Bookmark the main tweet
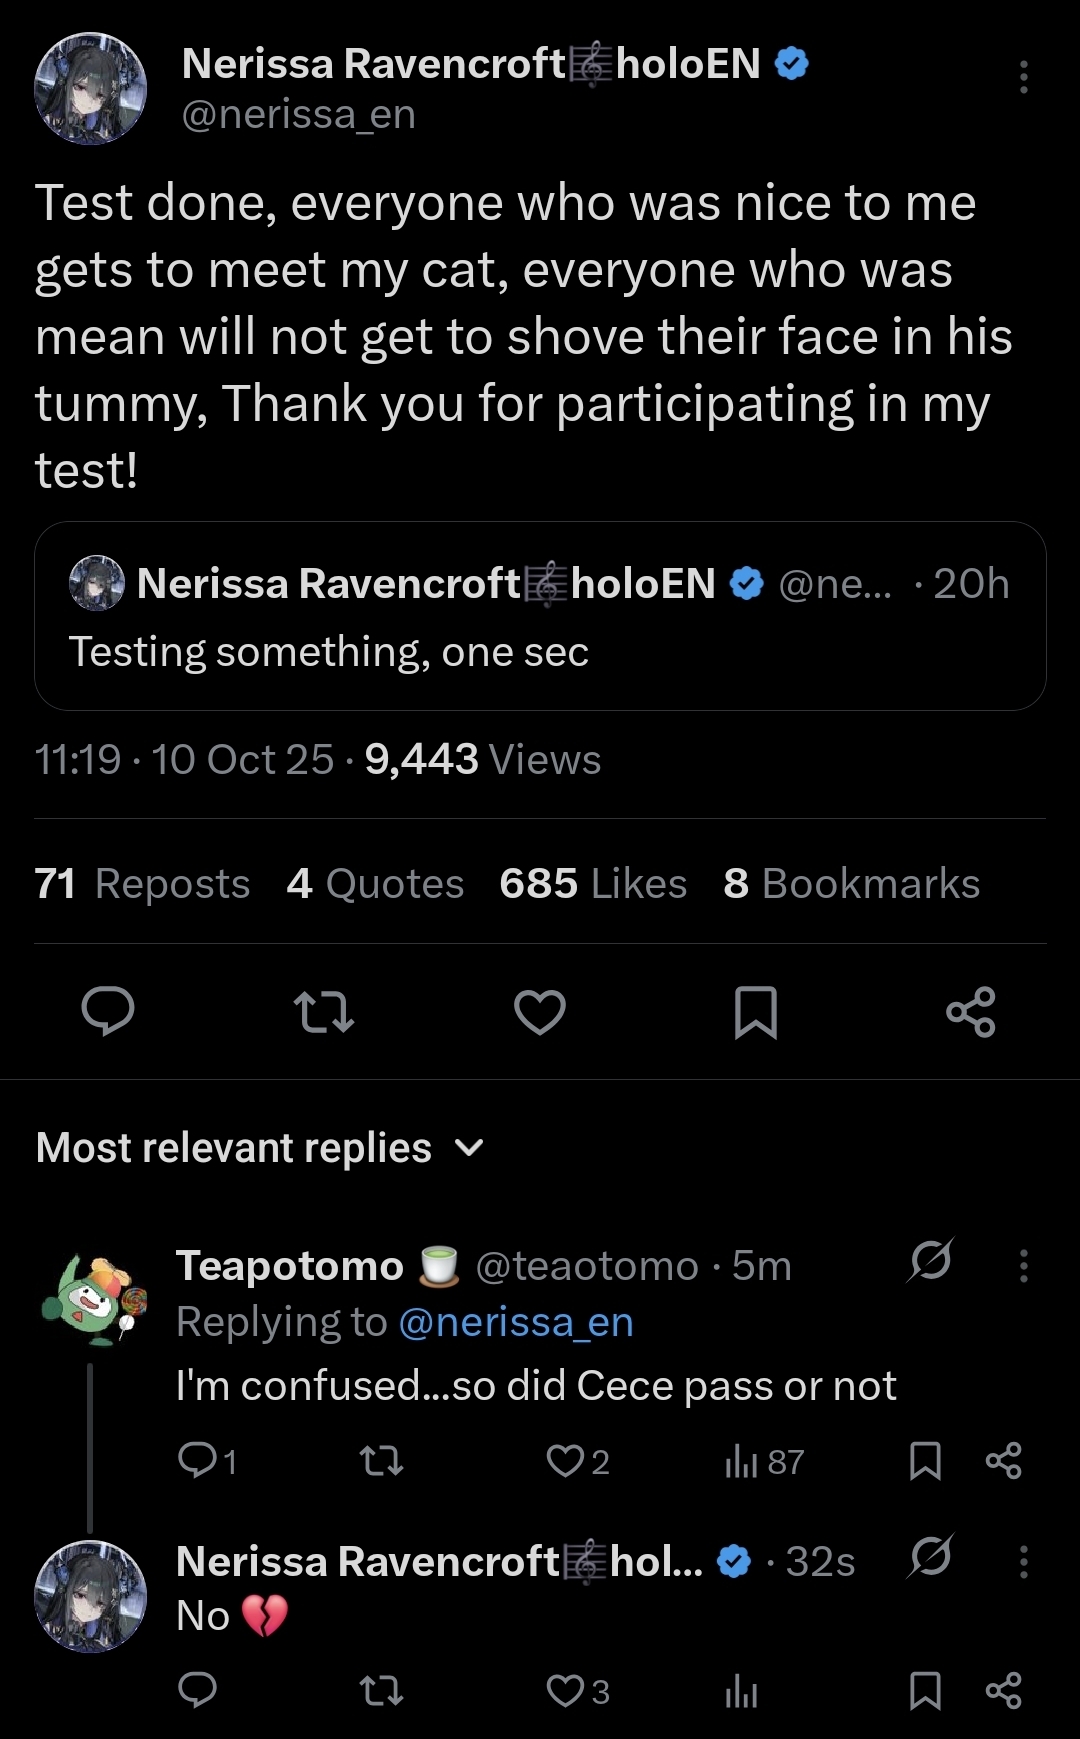 (x=755, y=1011)
